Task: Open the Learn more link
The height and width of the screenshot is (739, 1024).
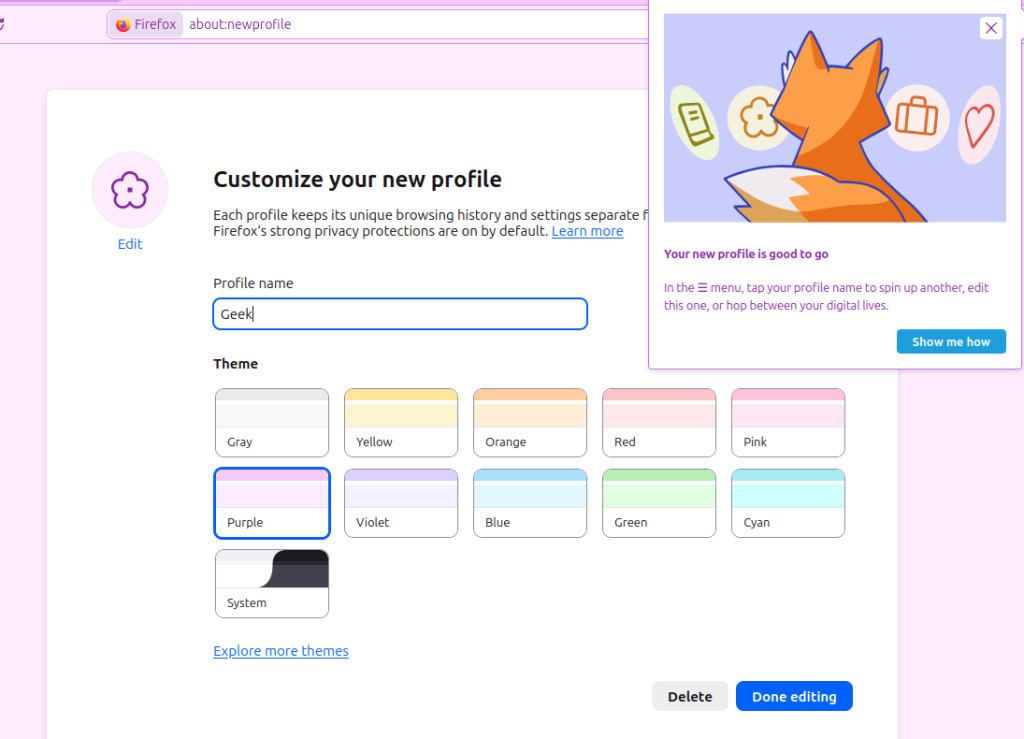Action: pyautogui.click(x=587, y=230)
